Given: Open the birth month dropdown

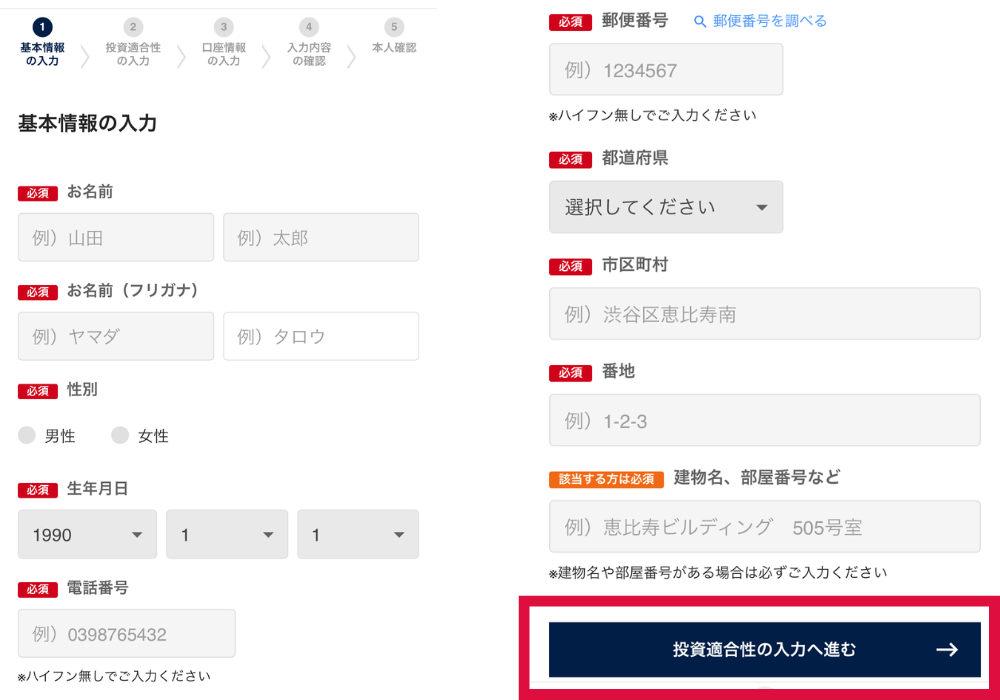Looking at the screenshot, I should [227, 535].
